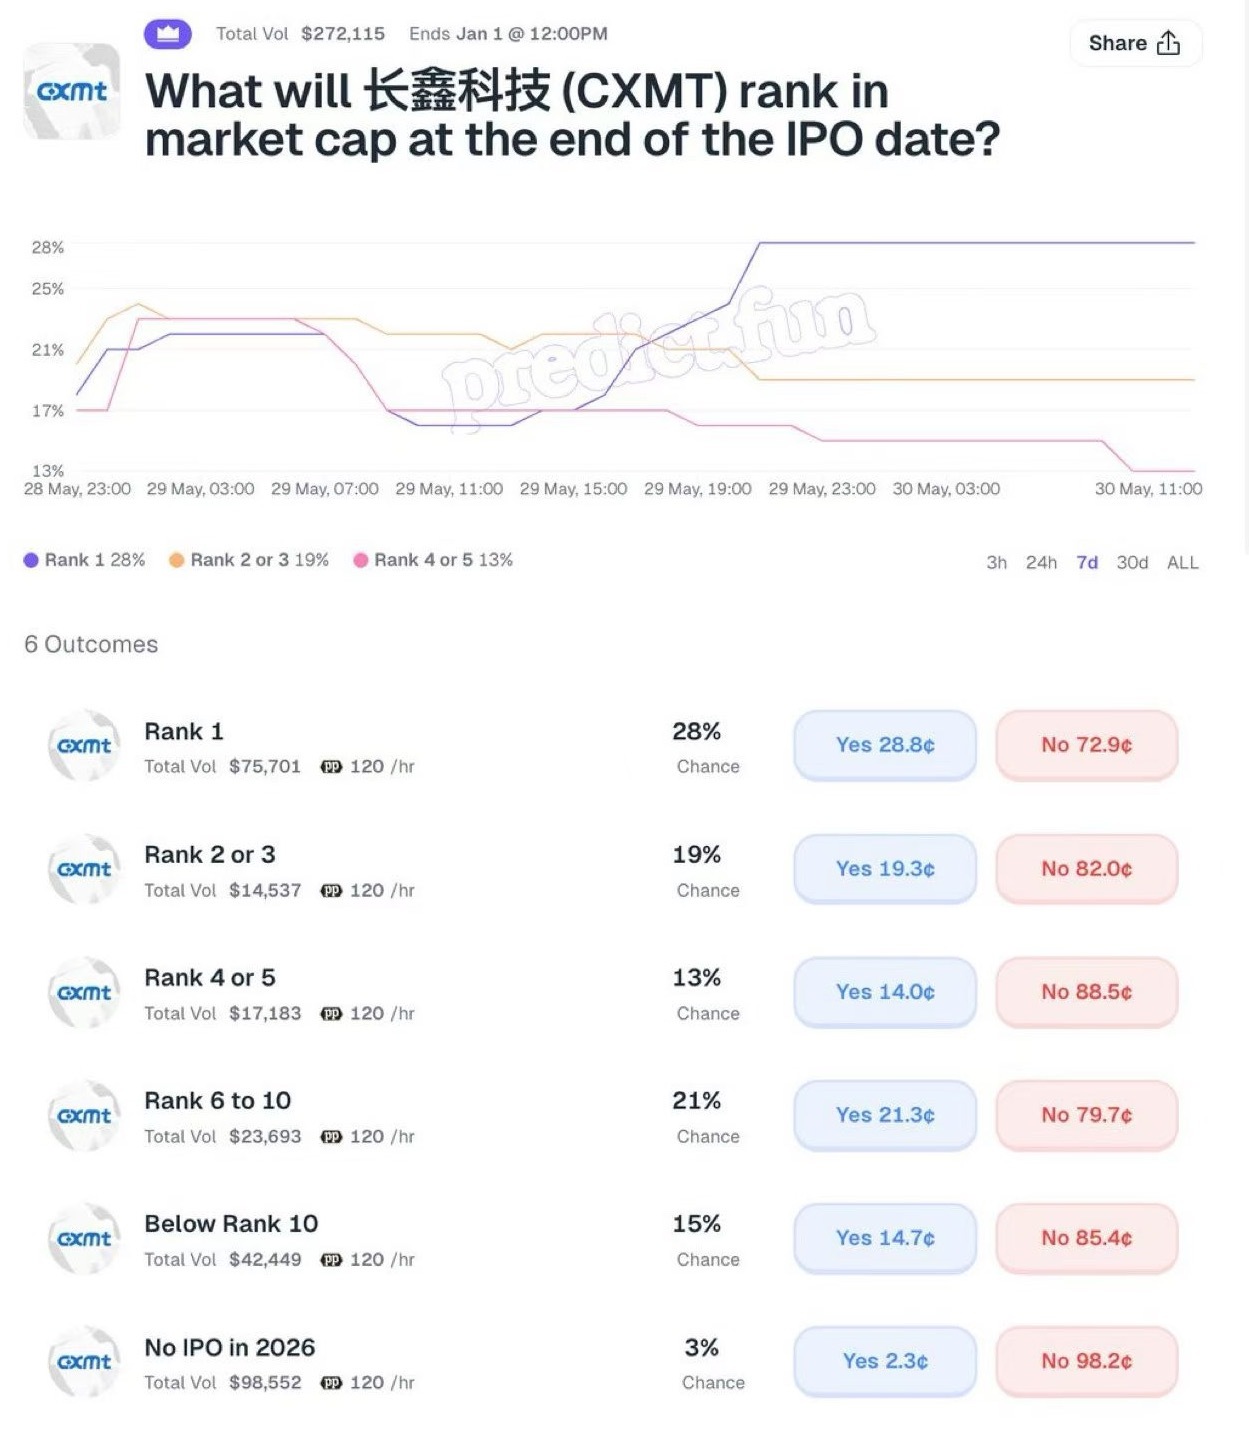The height and width of the screenshot is (1445, 1249).
Task: Toggle the Rank 4 or 5 legend series
Action: pos(433,560)
